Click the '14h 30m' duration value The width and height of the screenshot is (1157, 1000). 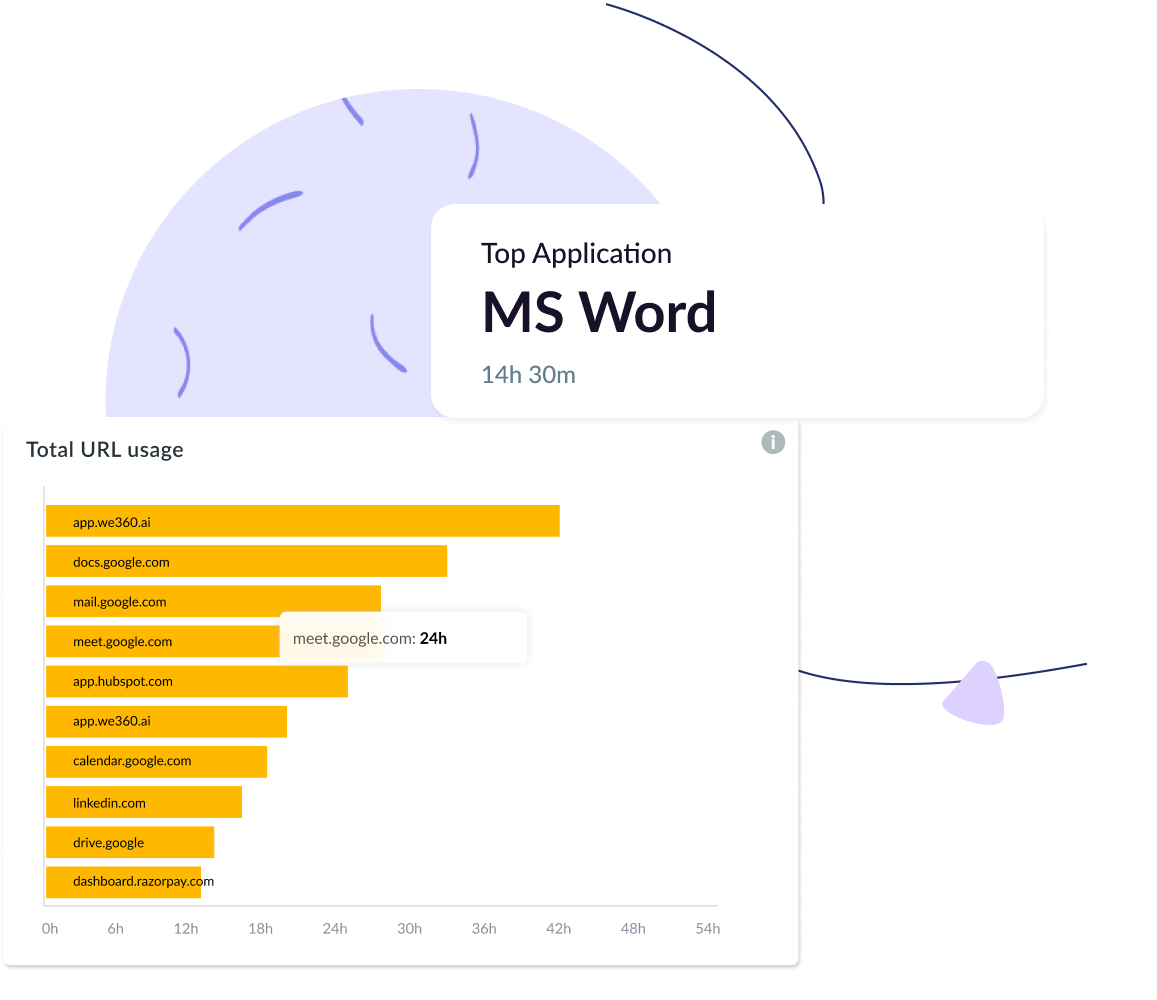[x=528, y=375]
